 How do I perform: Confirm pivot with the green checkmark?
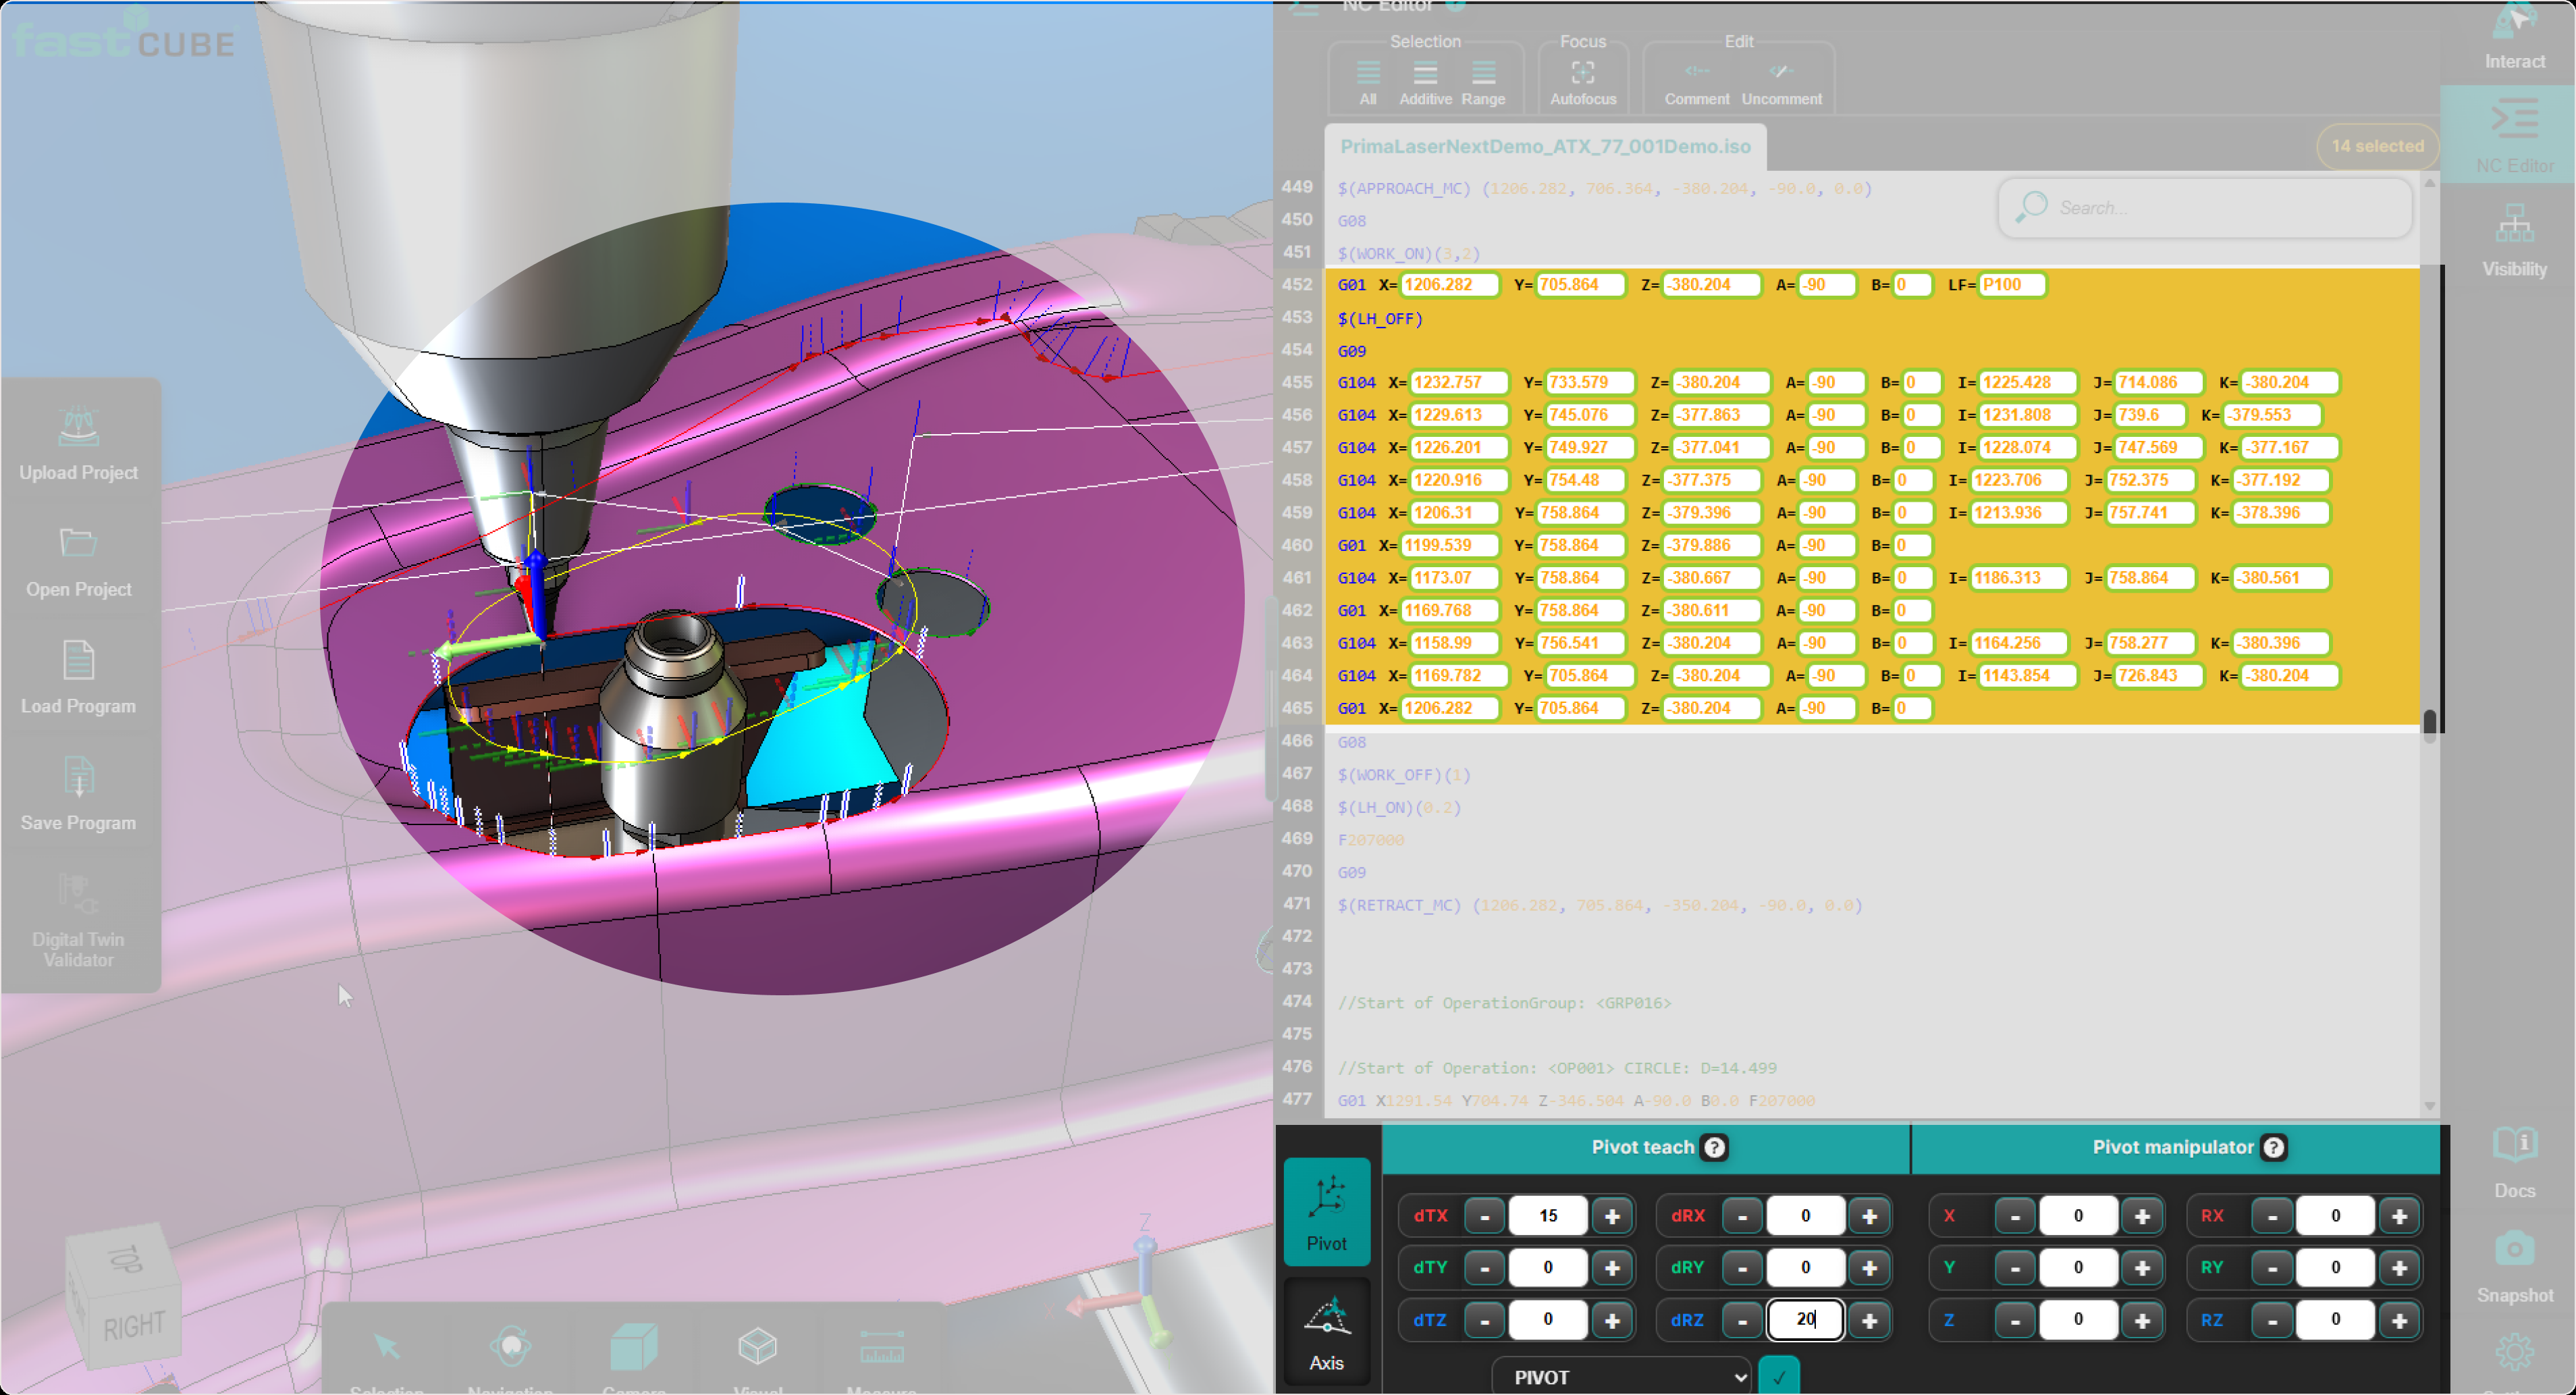(1778, 1376)
